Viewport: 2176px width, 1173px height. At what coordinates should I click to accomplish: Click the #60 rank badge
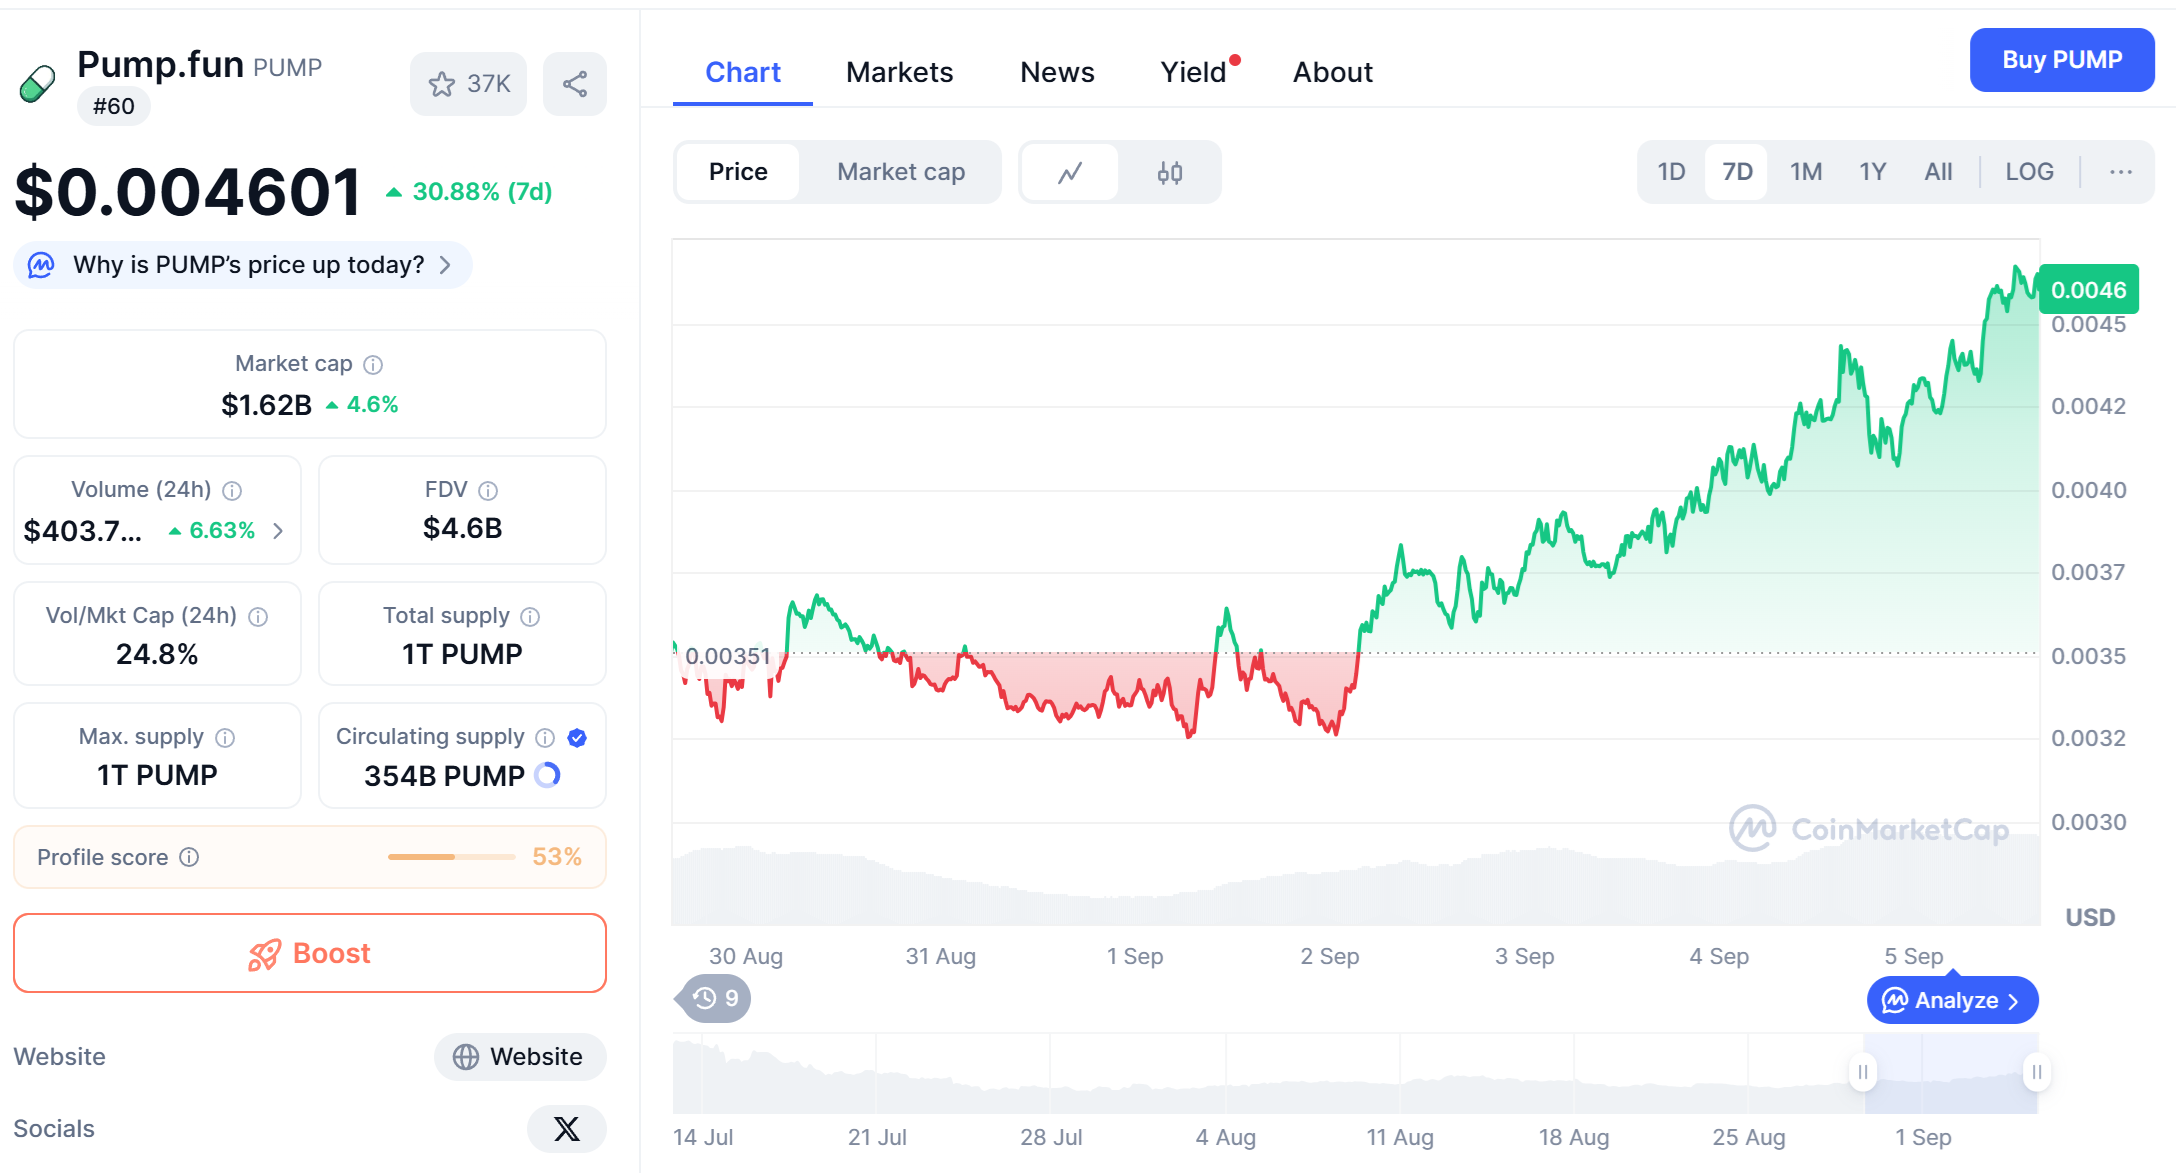[x=114, y=106]
